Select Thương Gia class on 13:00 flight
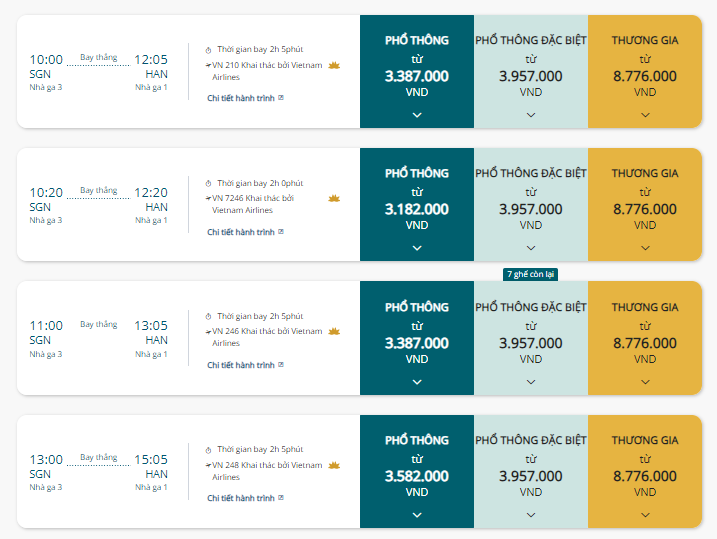The image size is (717, 539). click(x=645, y=472)
